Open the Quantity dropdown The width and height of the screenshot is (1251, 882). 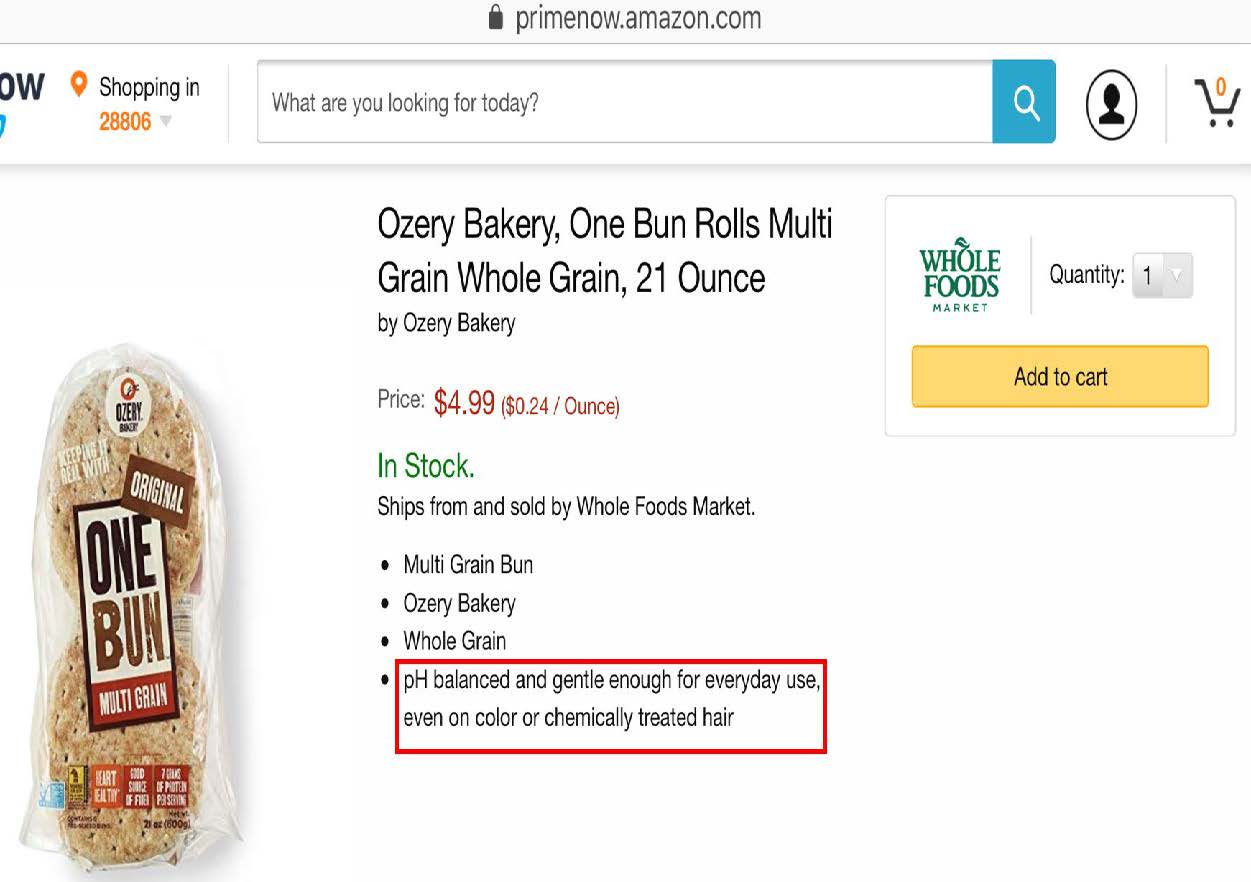(x=1162, y=276)
